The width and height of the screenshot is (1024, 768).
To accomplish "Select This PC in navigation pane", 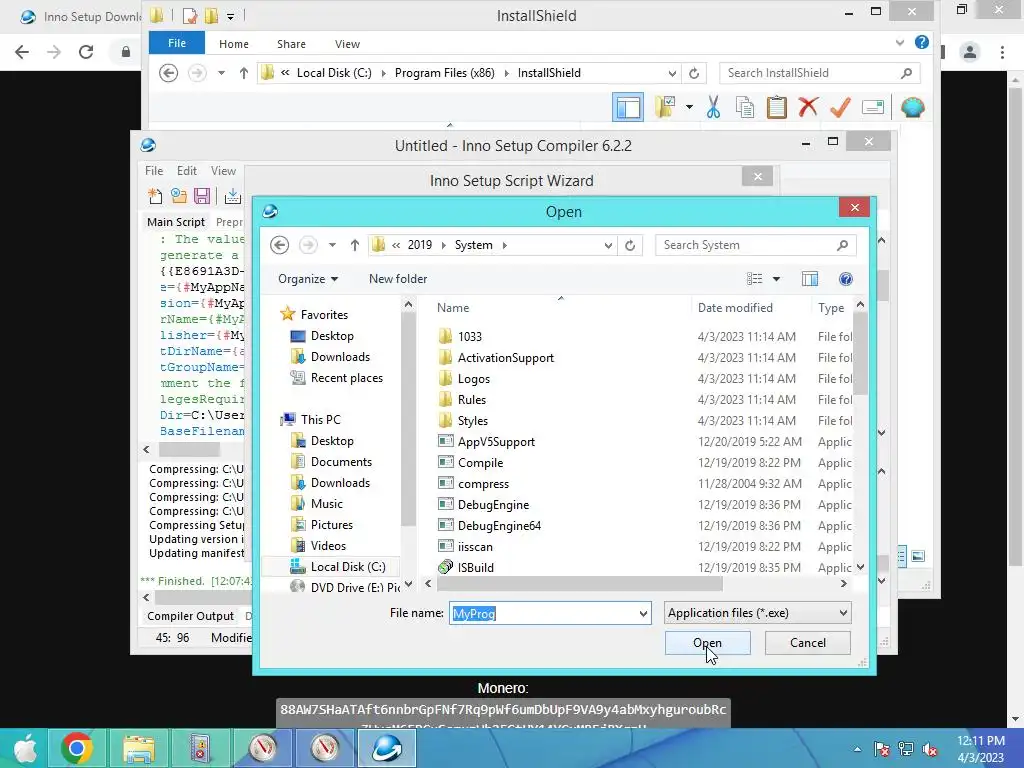I will pos(320,420).
